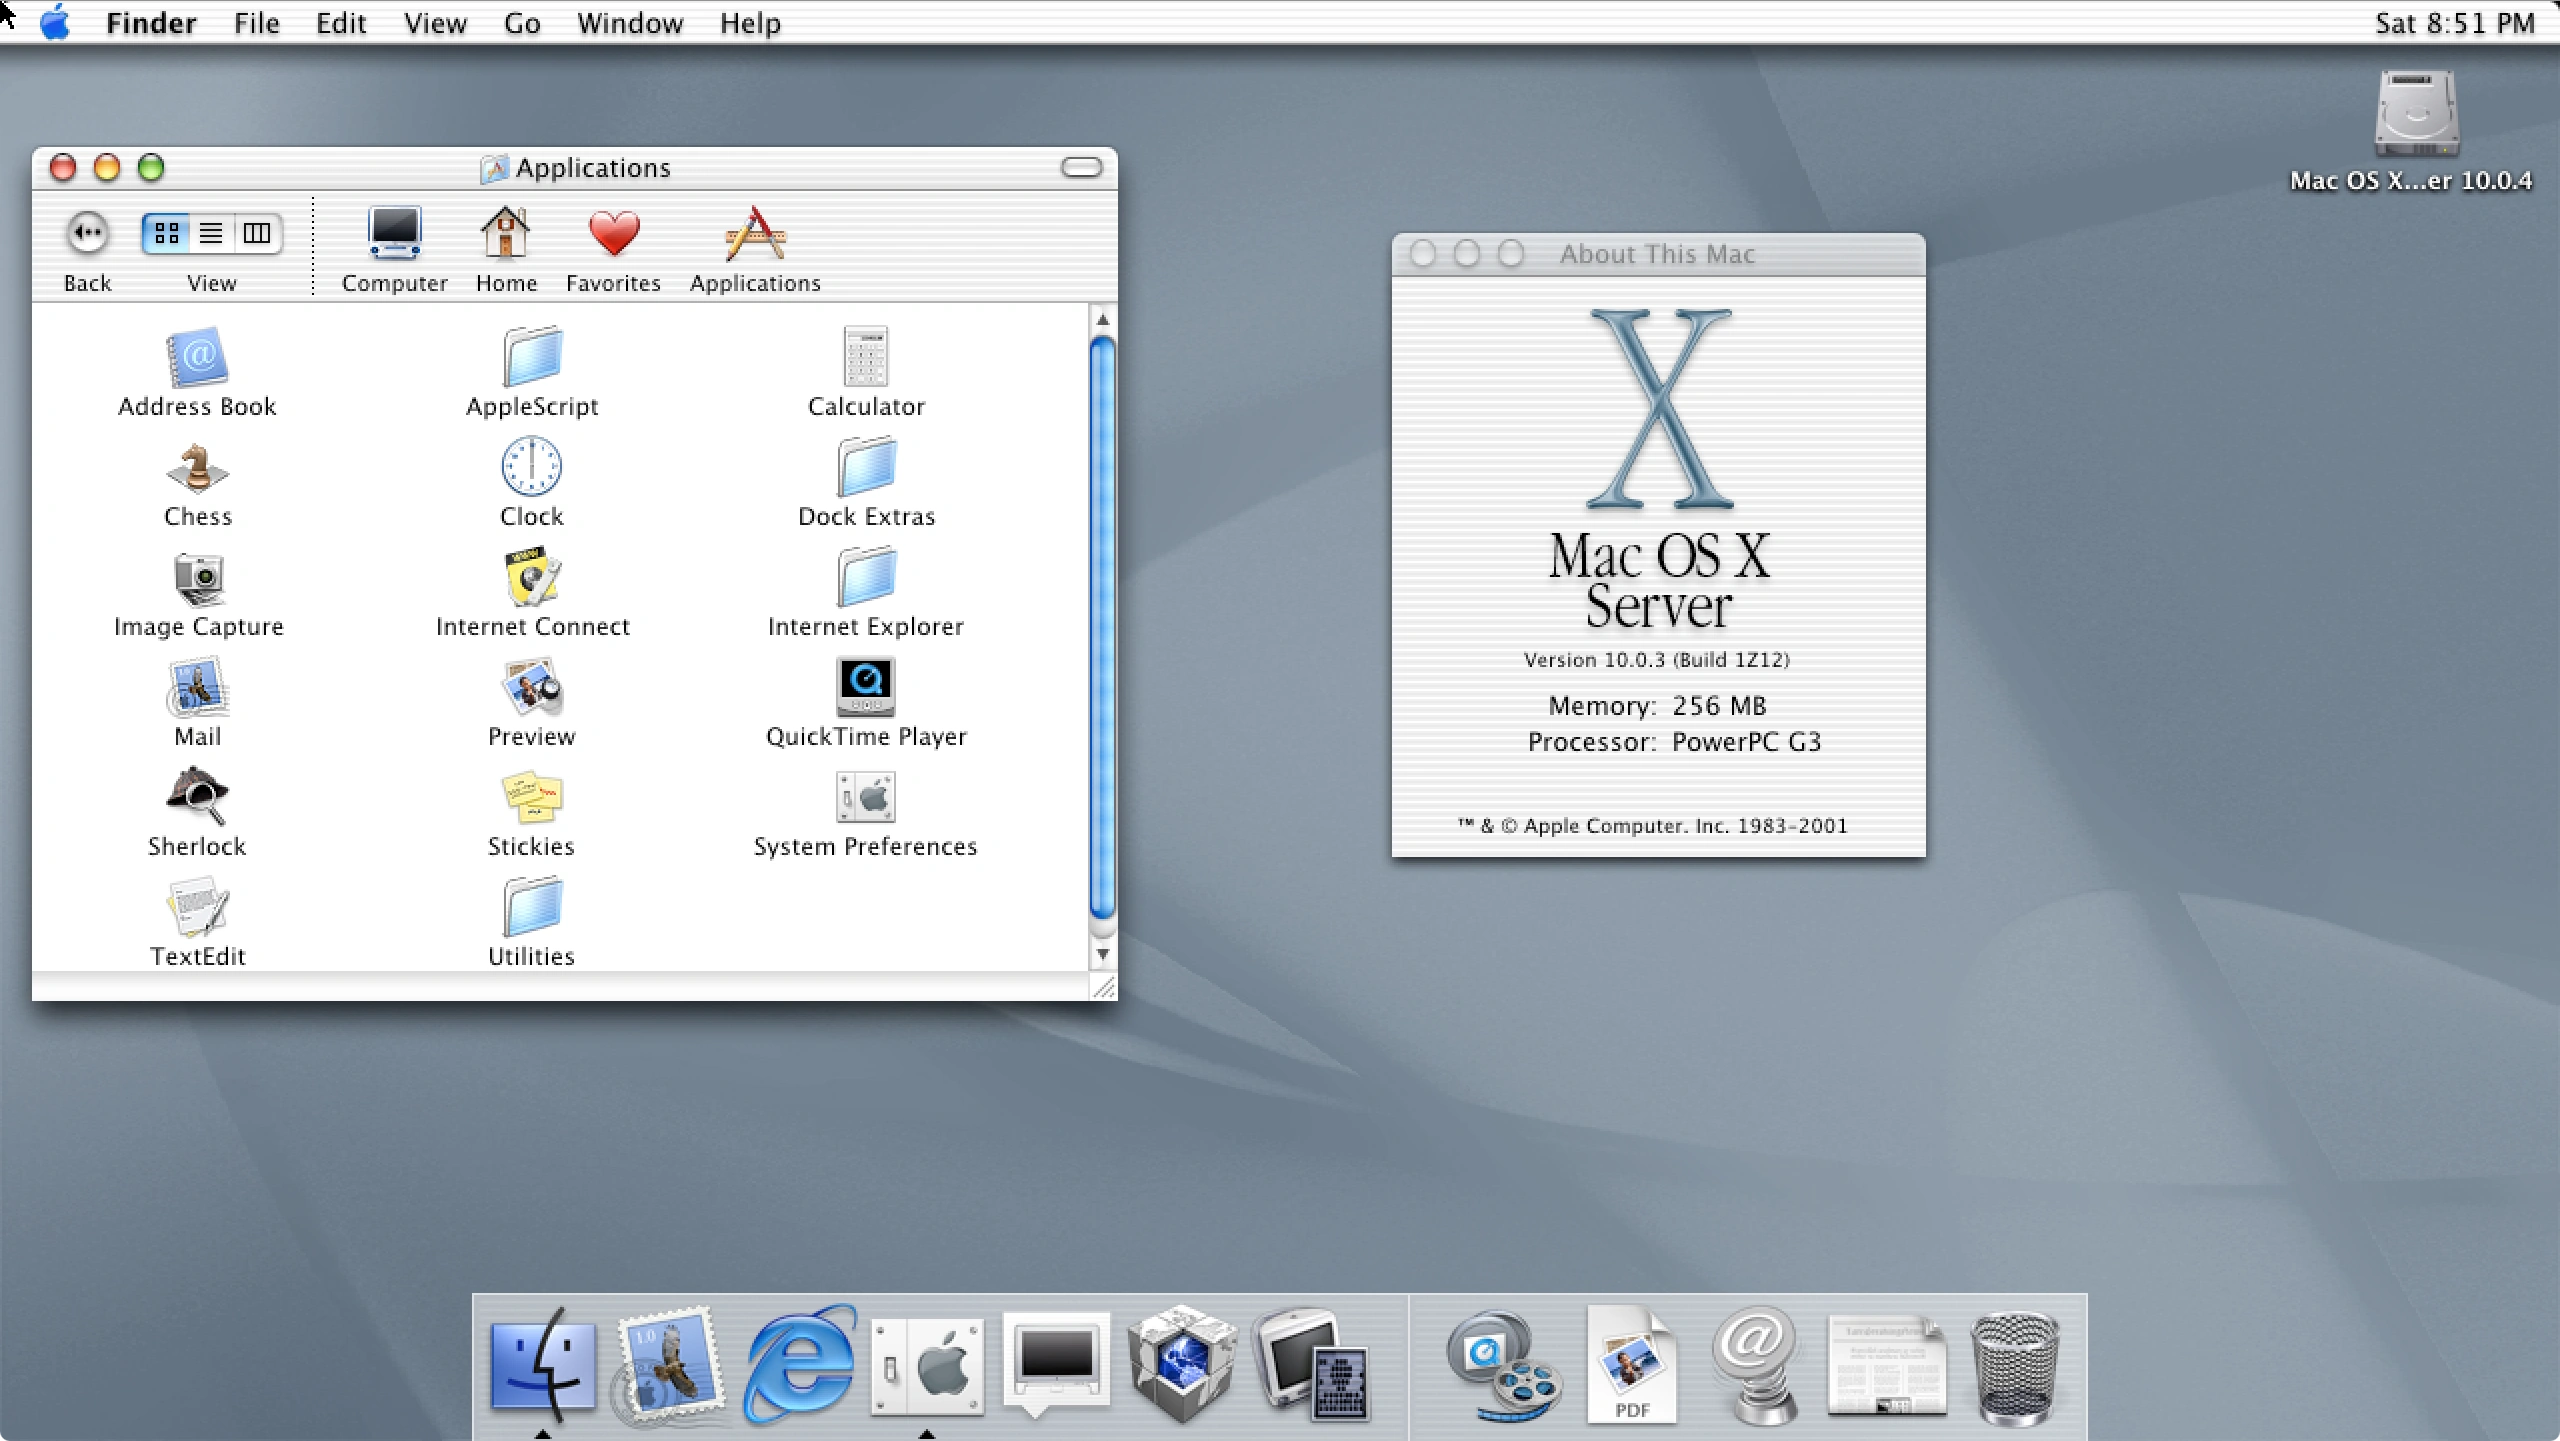Viewport: 2560px width, 1441px height.
Task: Launch System Preferences from Applications folder
Action: point(865,802)
